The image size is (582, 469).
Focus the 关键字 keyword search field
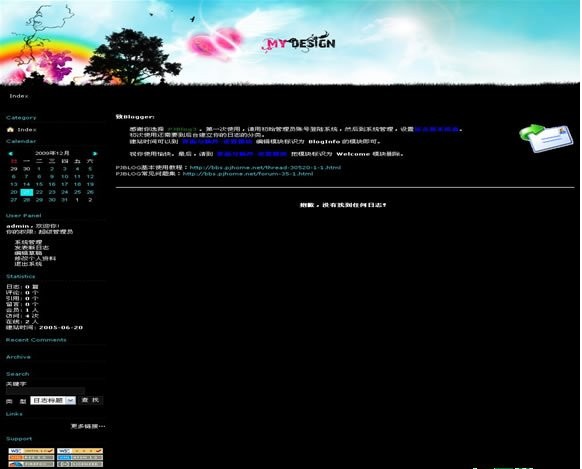[x=45, y=391]
